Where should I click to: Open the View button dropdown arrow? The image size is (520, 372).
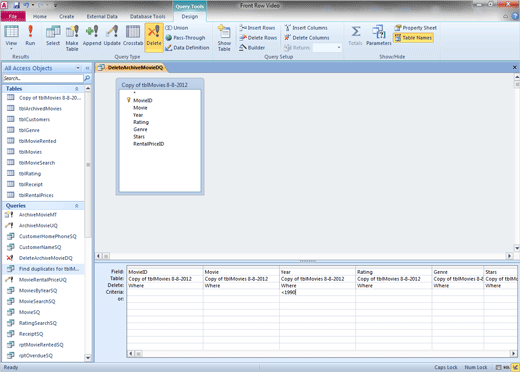pyautogui.click(x=11, y=49)
